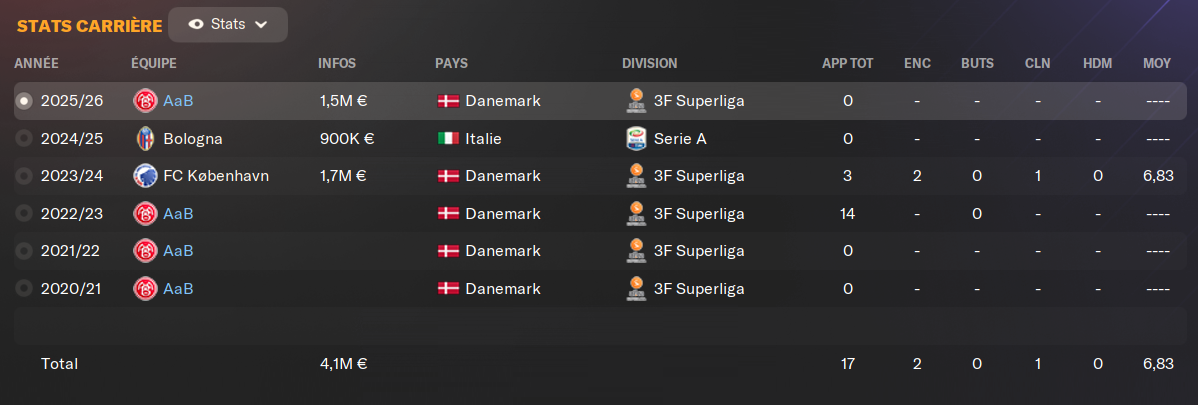Click the dropdown chevron next to Stats

[261, 24]
